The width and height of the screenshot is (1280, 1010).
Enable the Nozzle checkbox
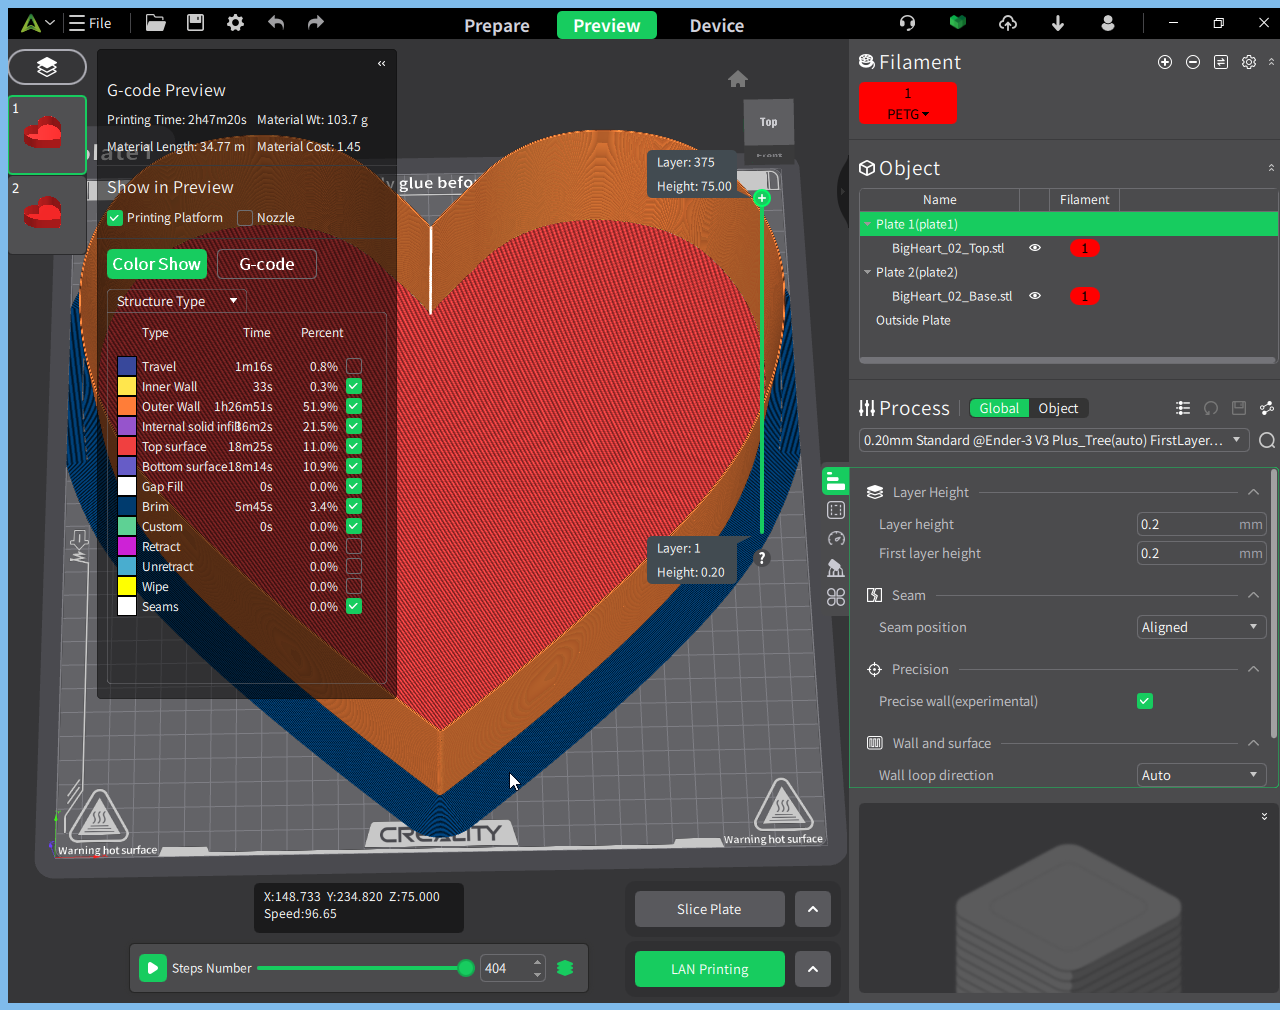[x=245, y=218]
